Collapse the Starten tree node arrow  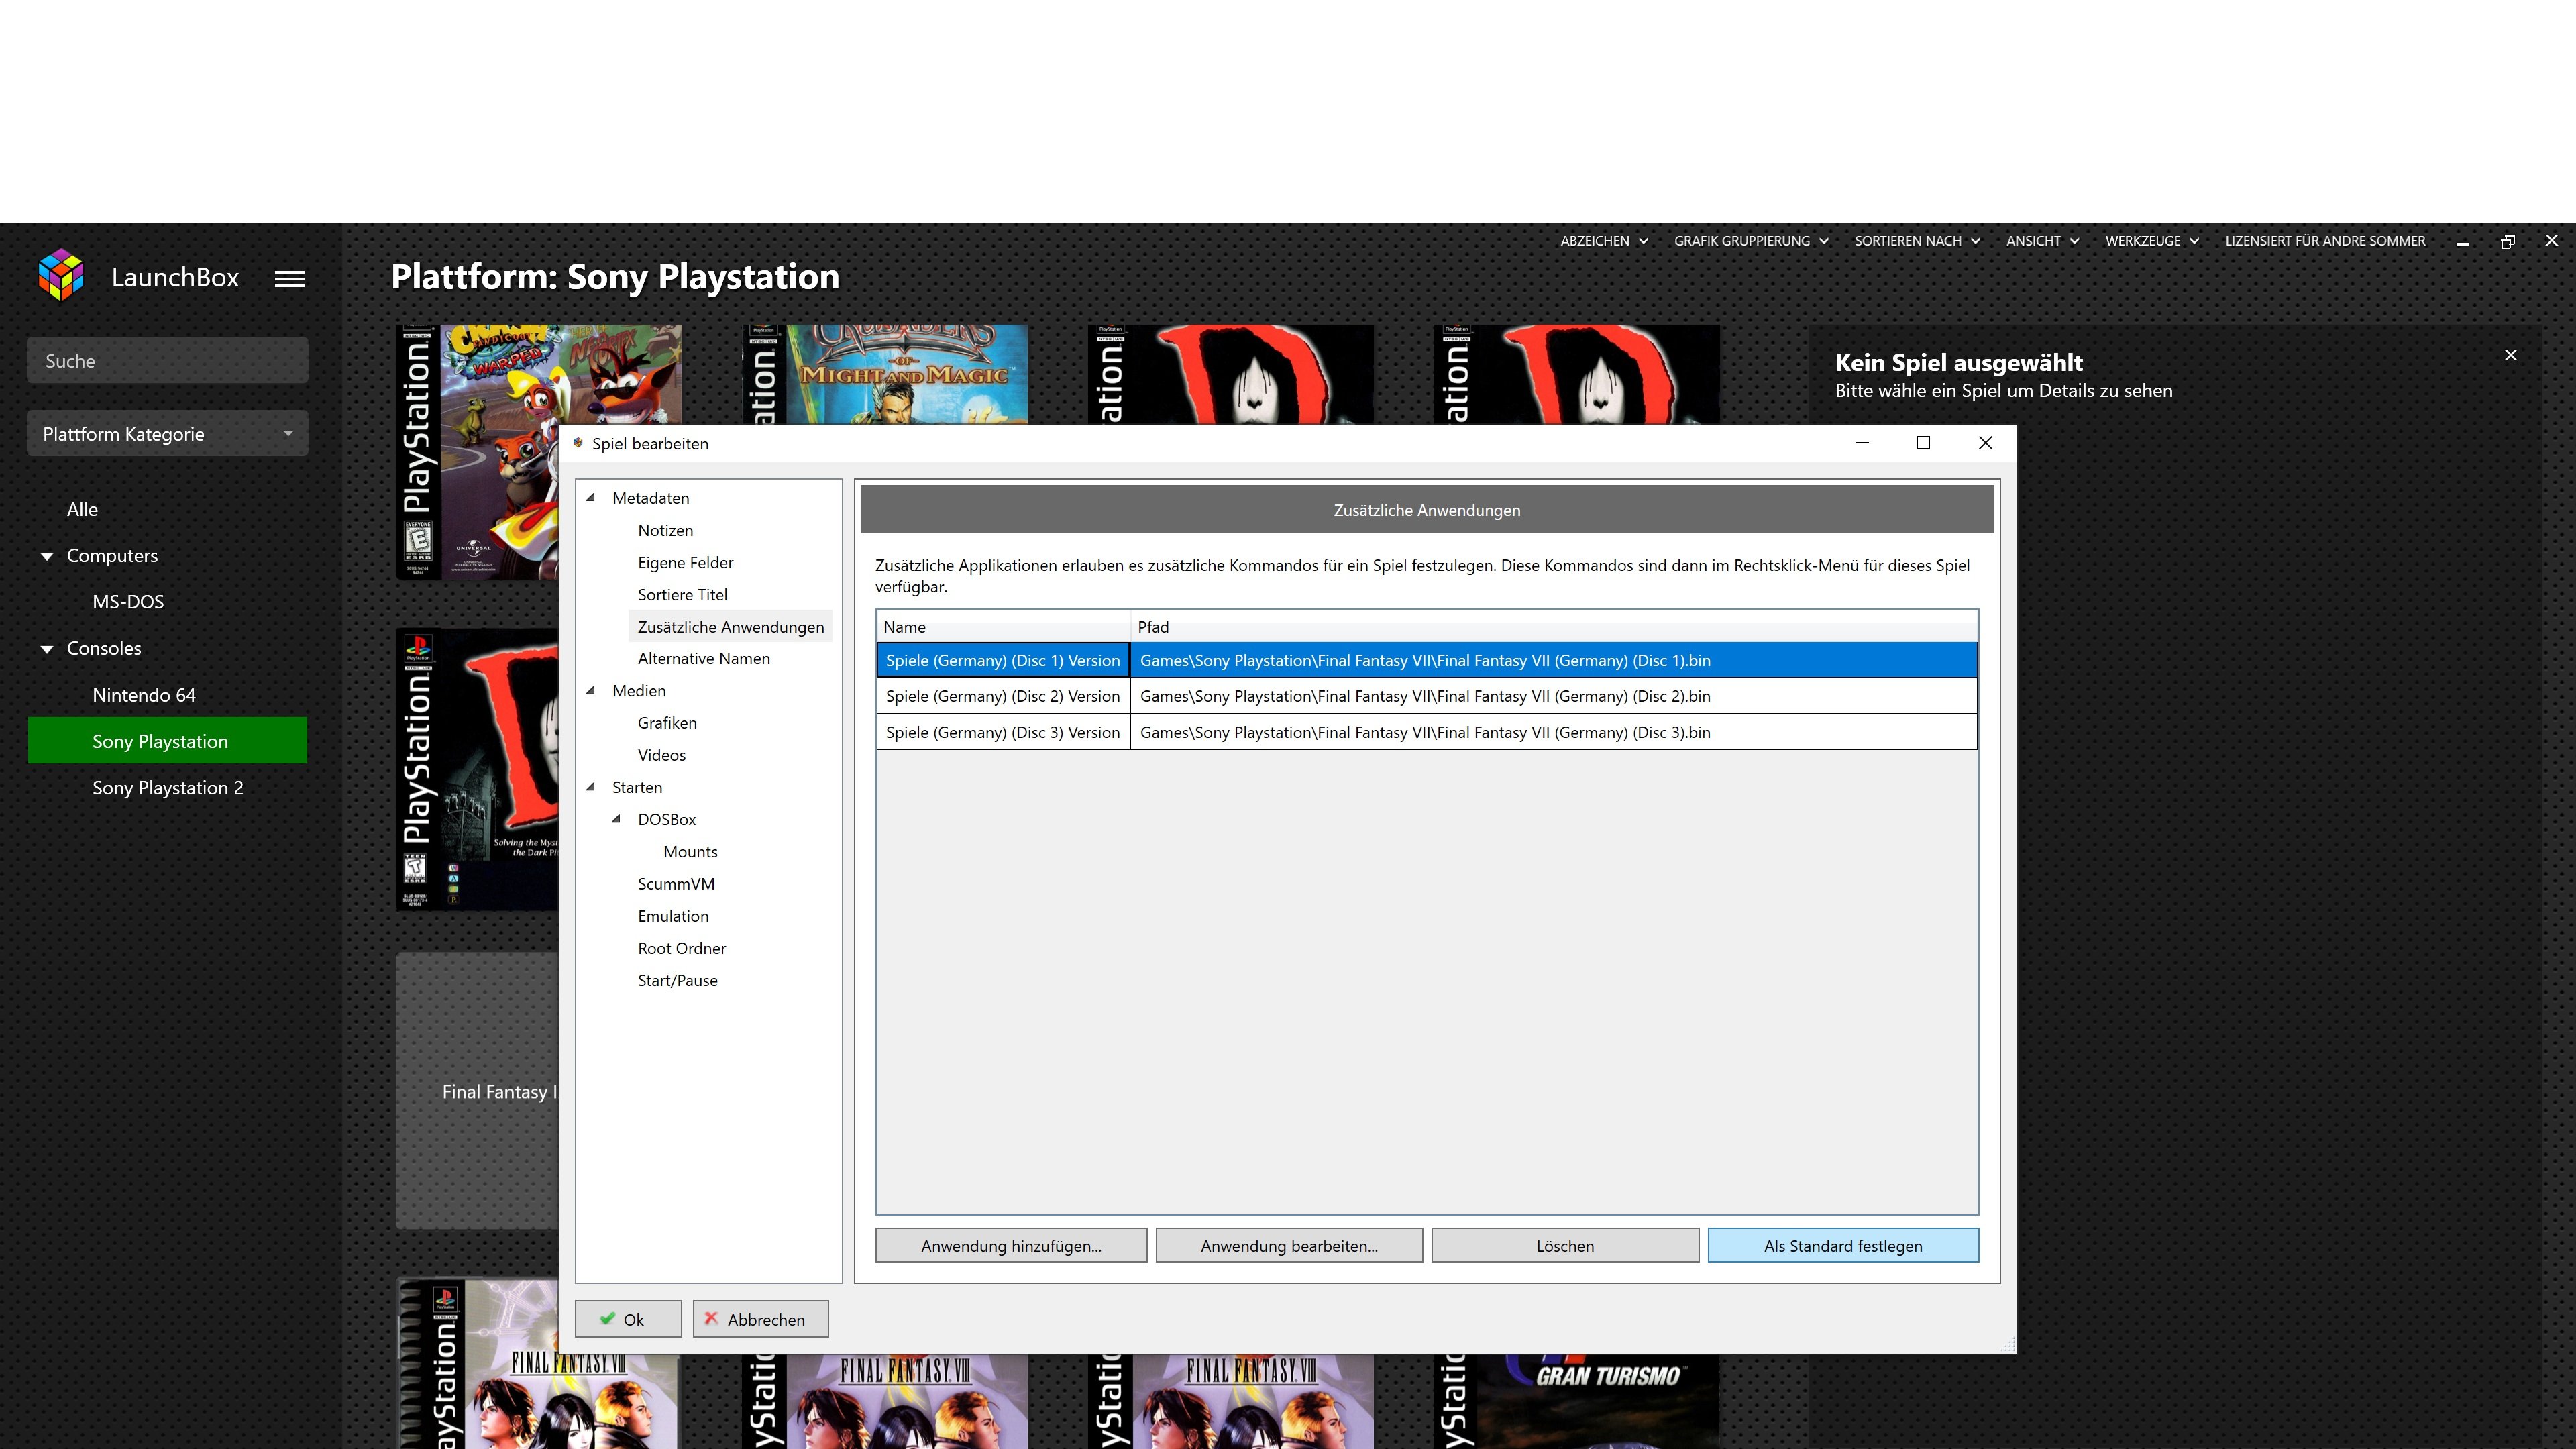591,787
